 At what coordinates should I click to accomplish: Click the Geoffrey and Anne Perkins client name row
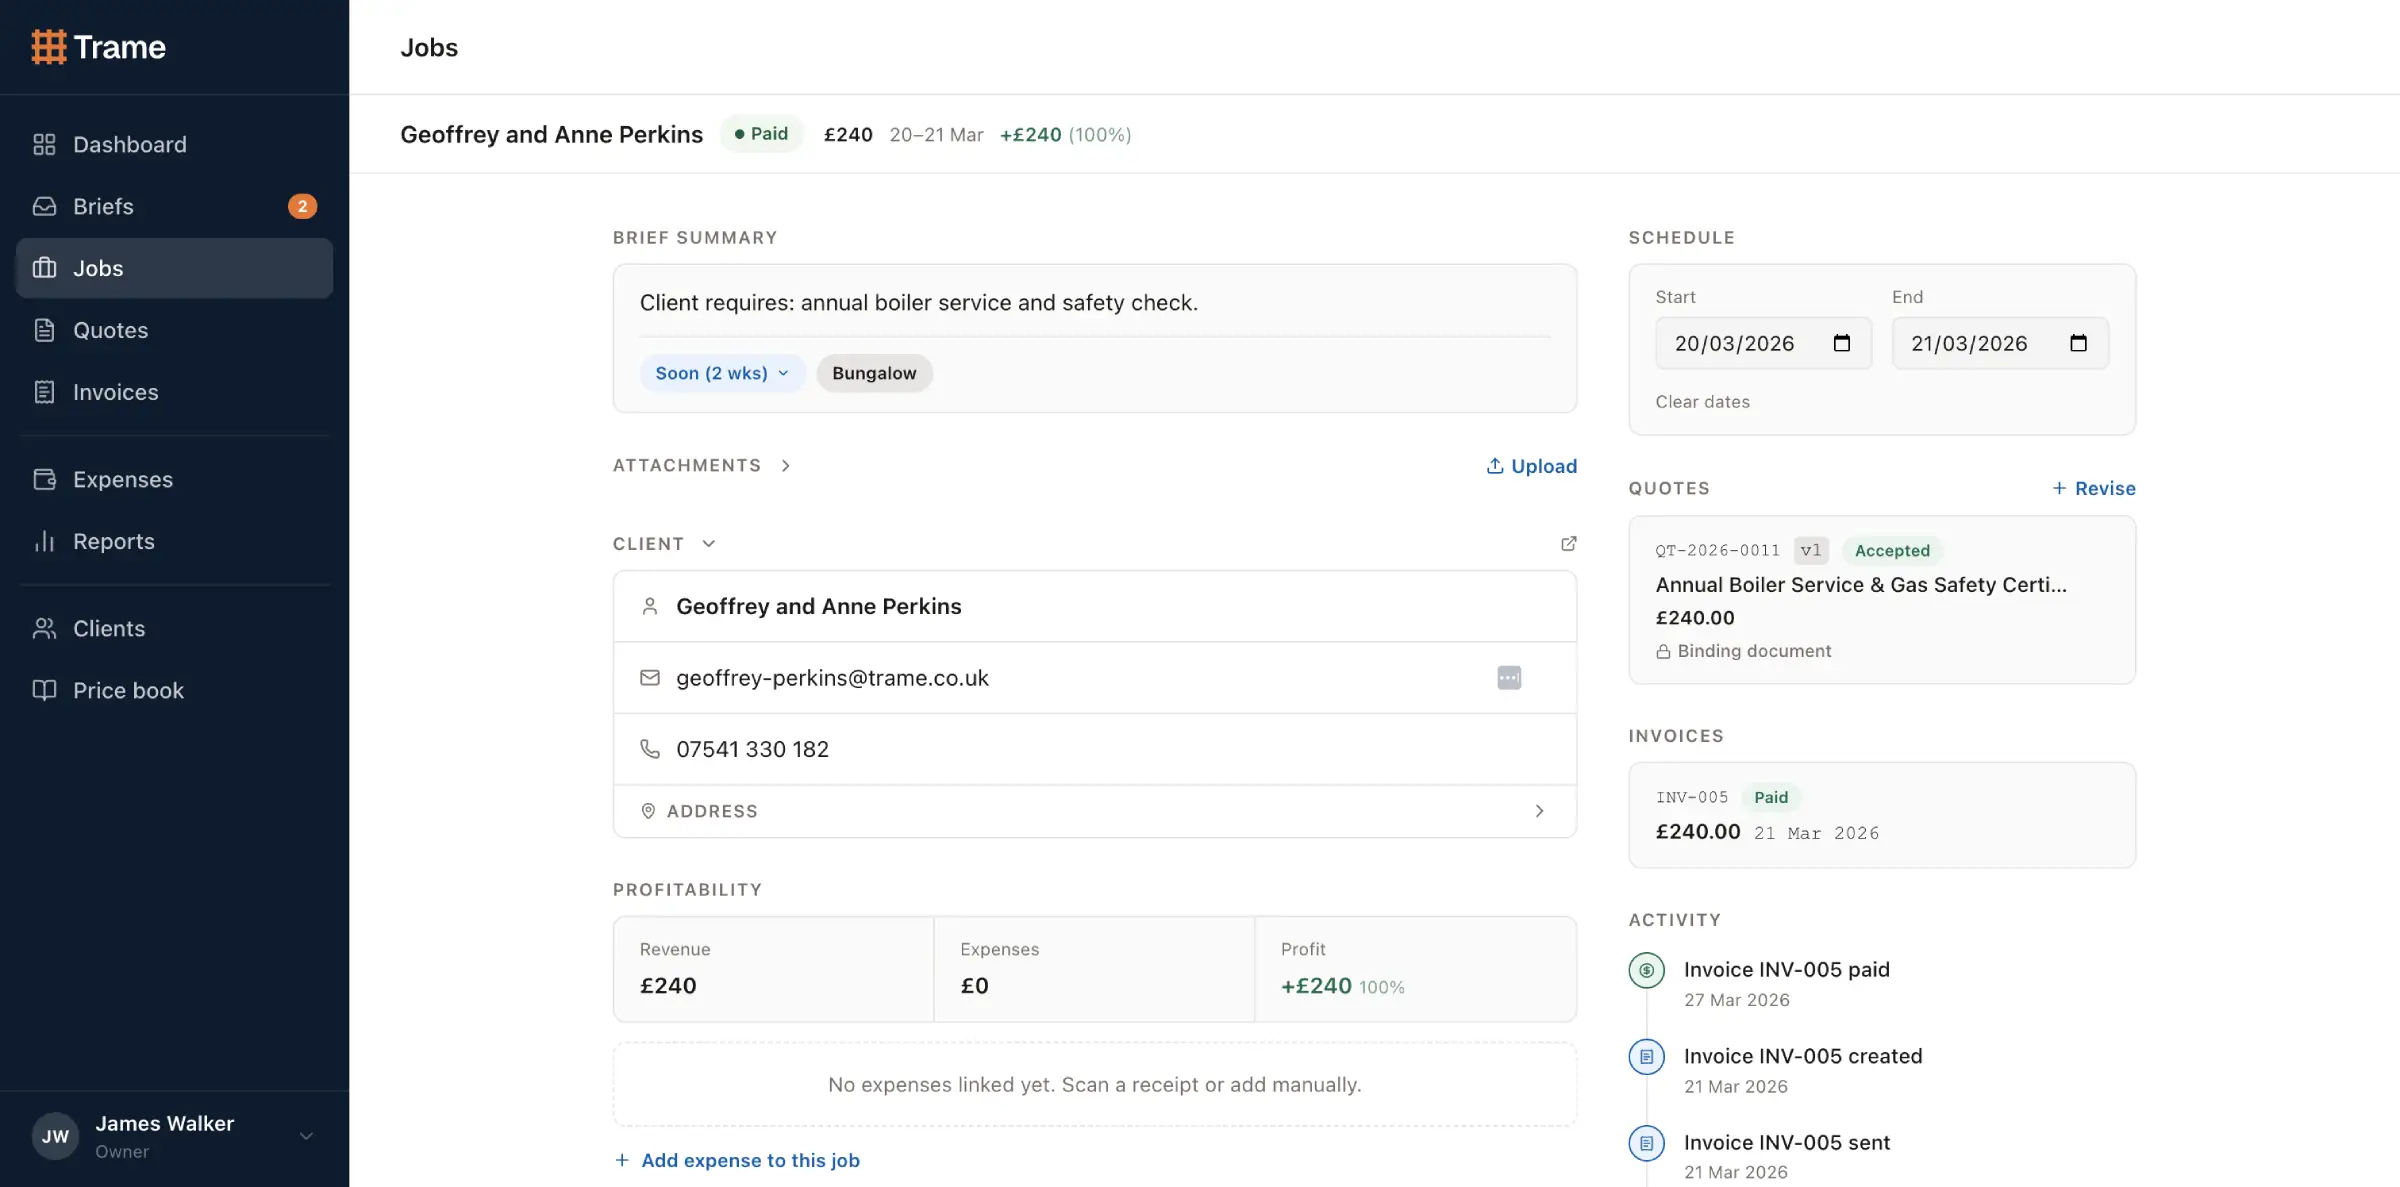pyautogui.click(x=1095, y=606)
